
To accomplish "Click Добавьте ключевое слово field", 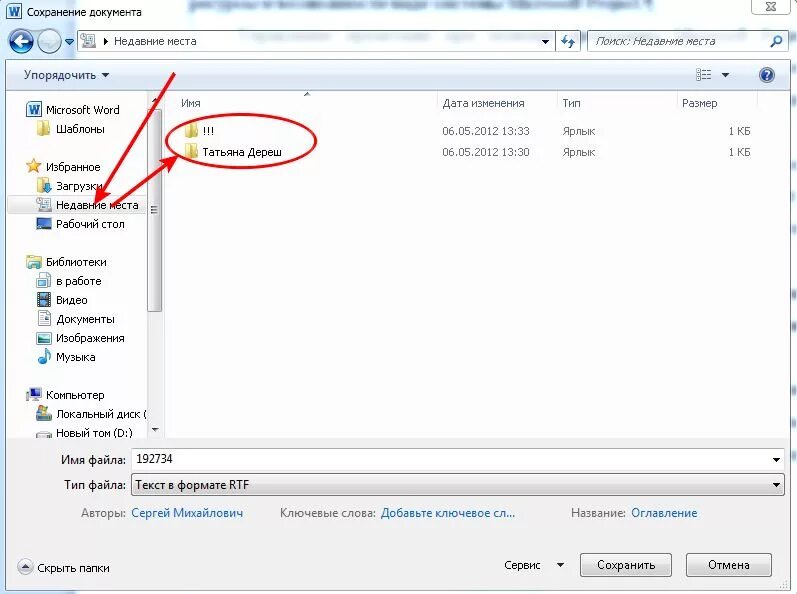I will tap(448, 513).
